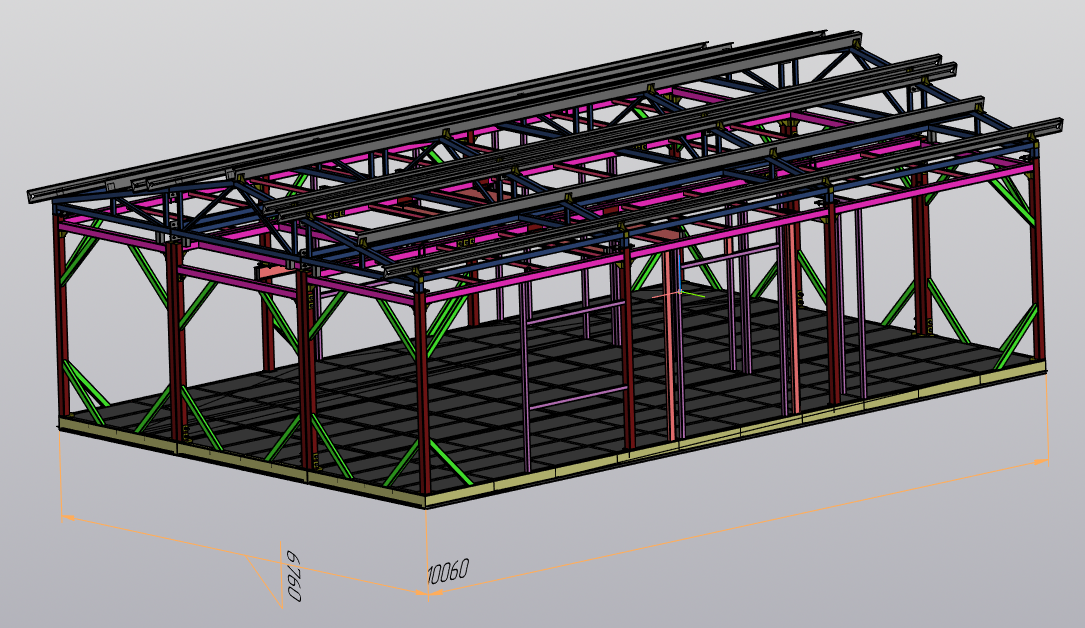The width and height of the screenshot is (1085, 628).
Task: Click the coordinate origin triad inside the model
Action: (x=679, y=293)
